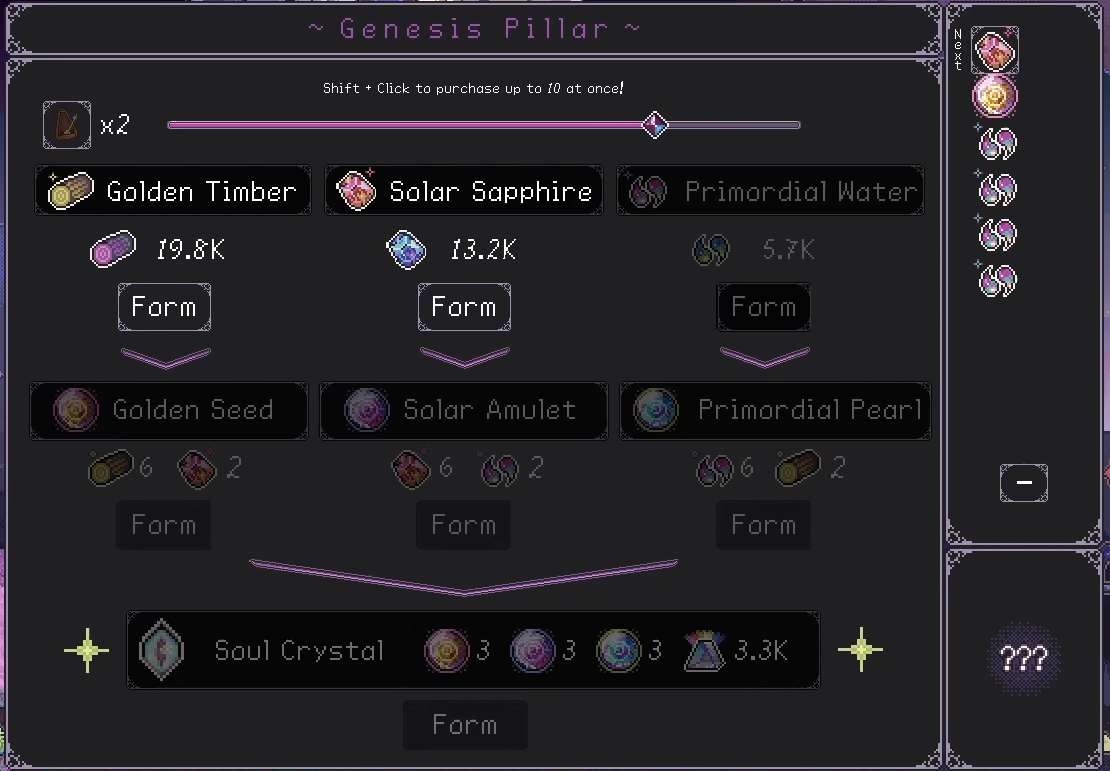1110x771 pixels.
Task: Select the Solar Amulet icon
Action: [x=365, y=410]
